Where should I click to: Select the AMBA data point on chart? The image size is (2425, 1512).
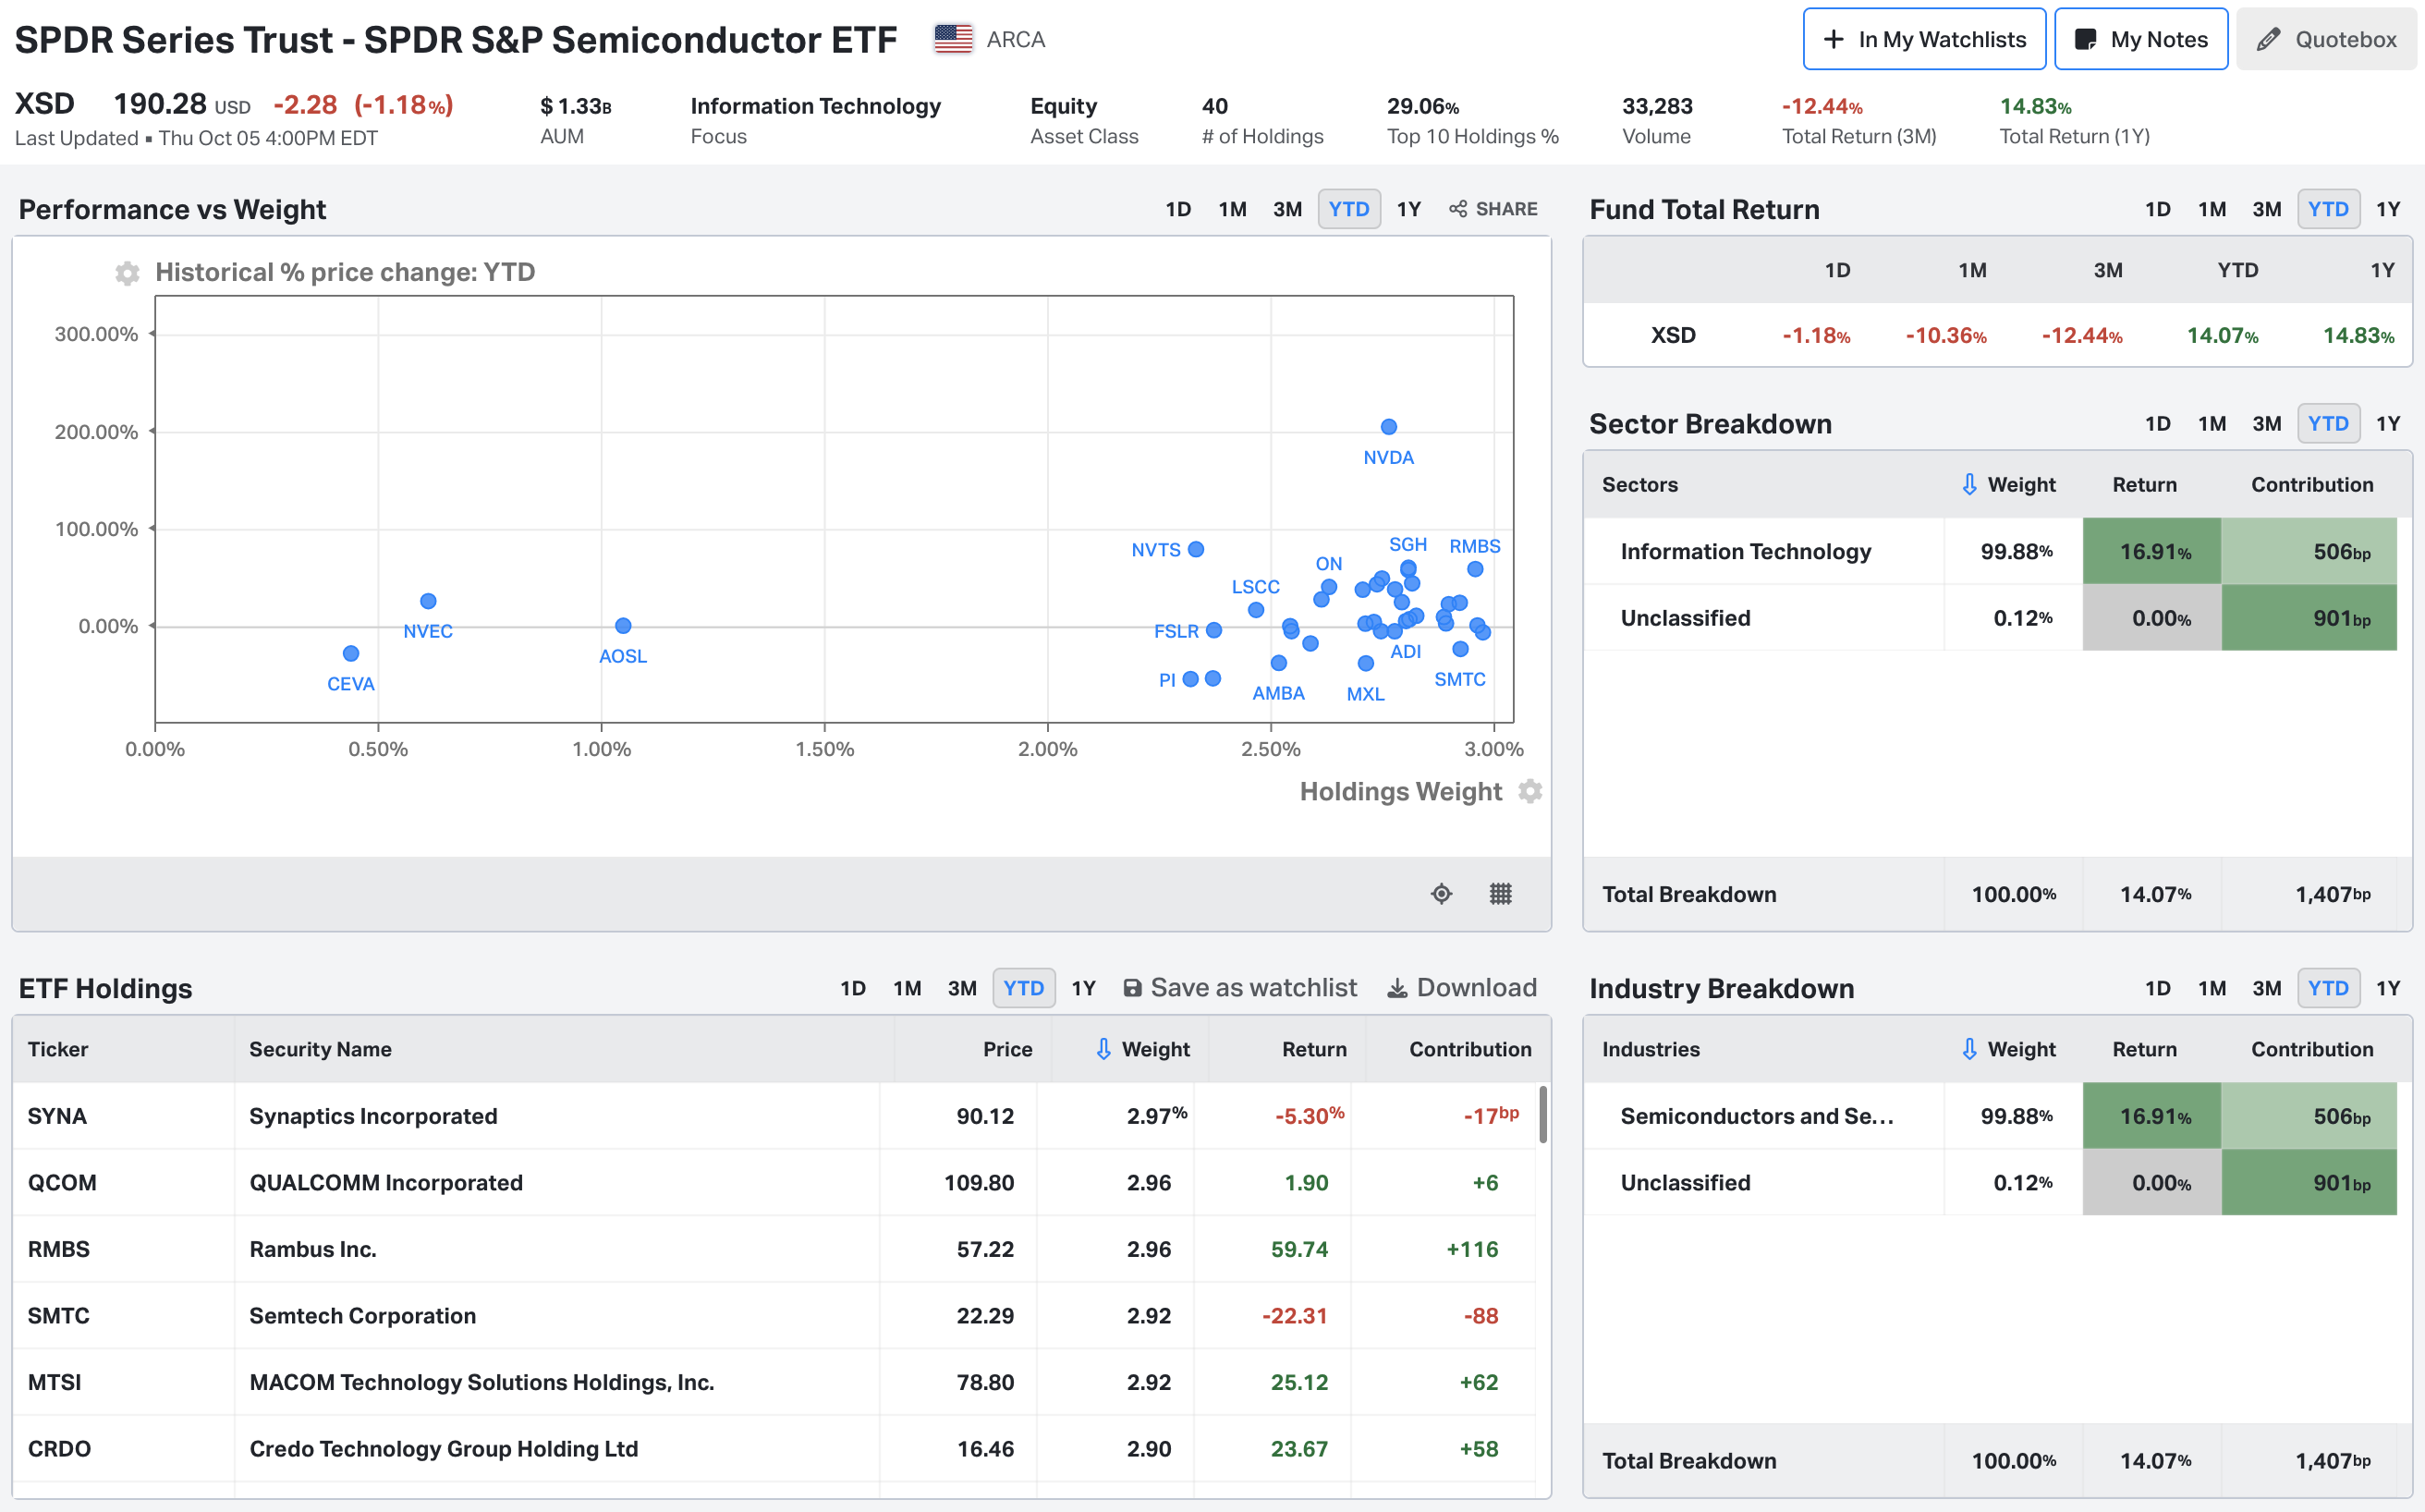(1278, 663)
